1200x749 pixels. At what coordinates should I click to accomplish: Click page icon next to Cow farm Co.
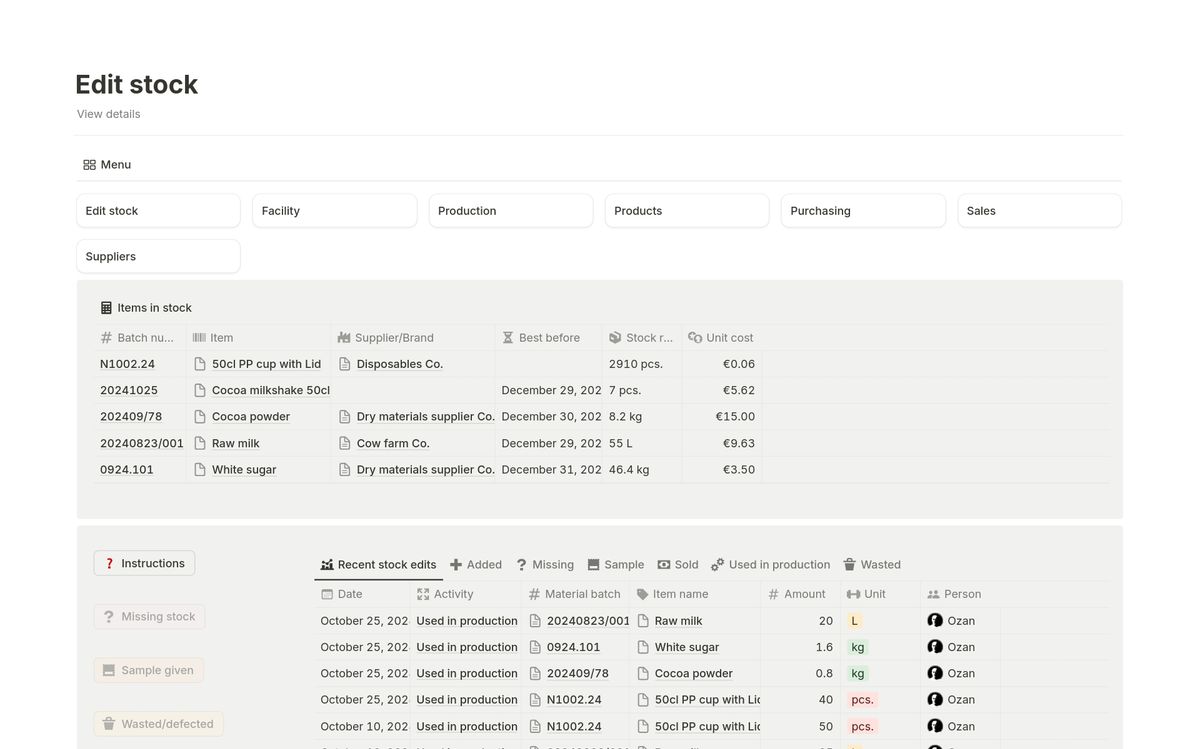(x=345, y=443)
